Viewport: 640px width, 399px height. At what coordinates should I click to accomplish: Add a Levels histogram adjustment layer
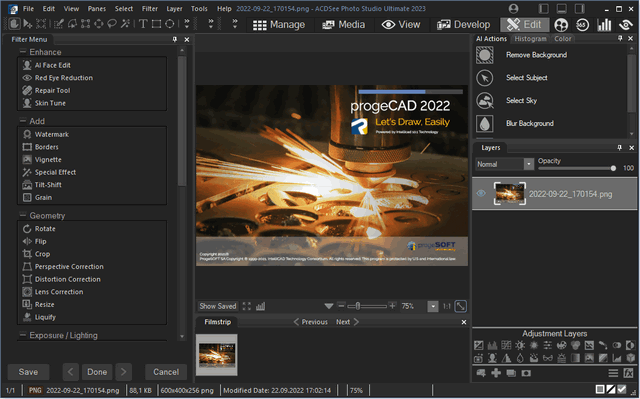tap(492, 345)
